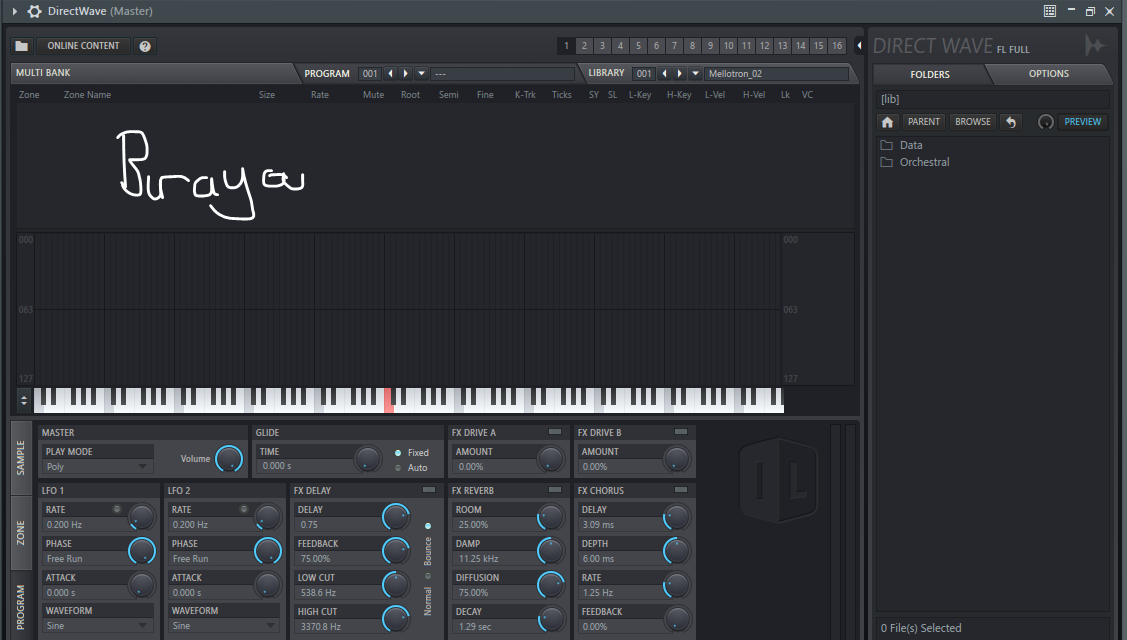The width and height of the screenshot is (1127, 640).
Task: Click the PARENT button
Action: [924, 122]
